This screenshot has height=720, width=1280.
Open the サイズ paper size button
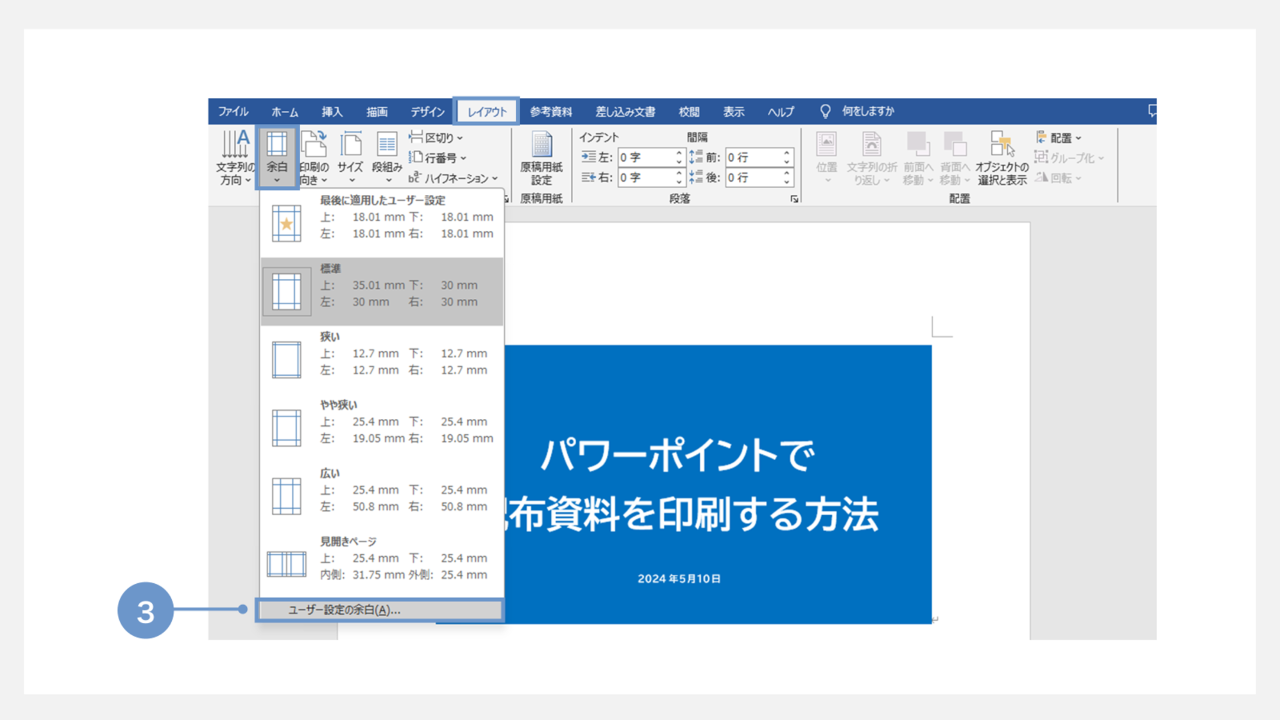350,158
